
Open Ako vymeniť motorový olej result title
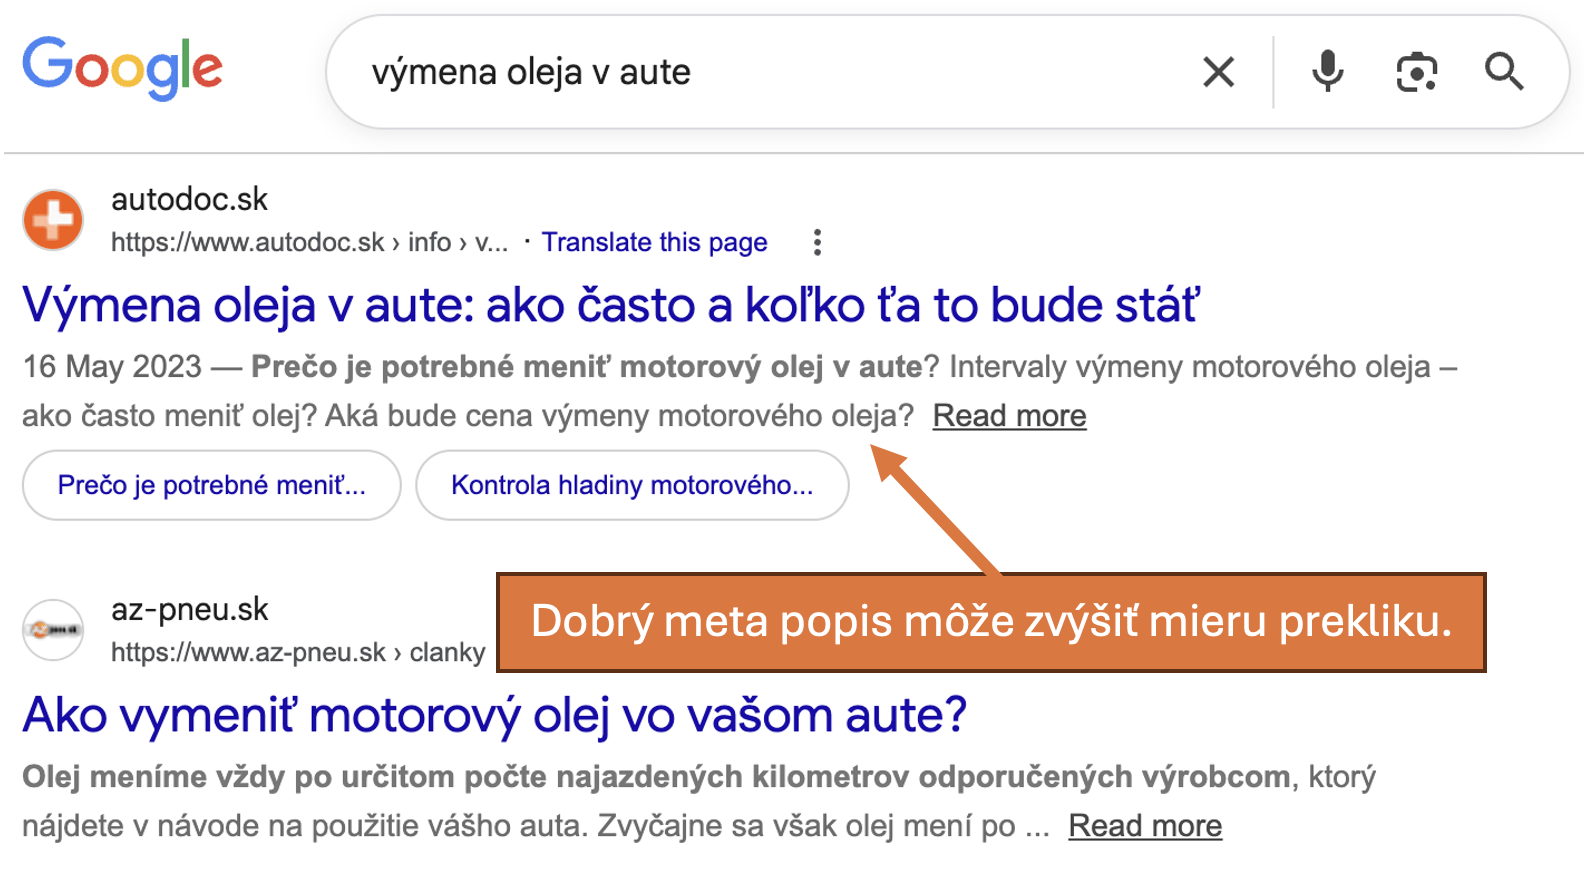click(x=495, y=715)
